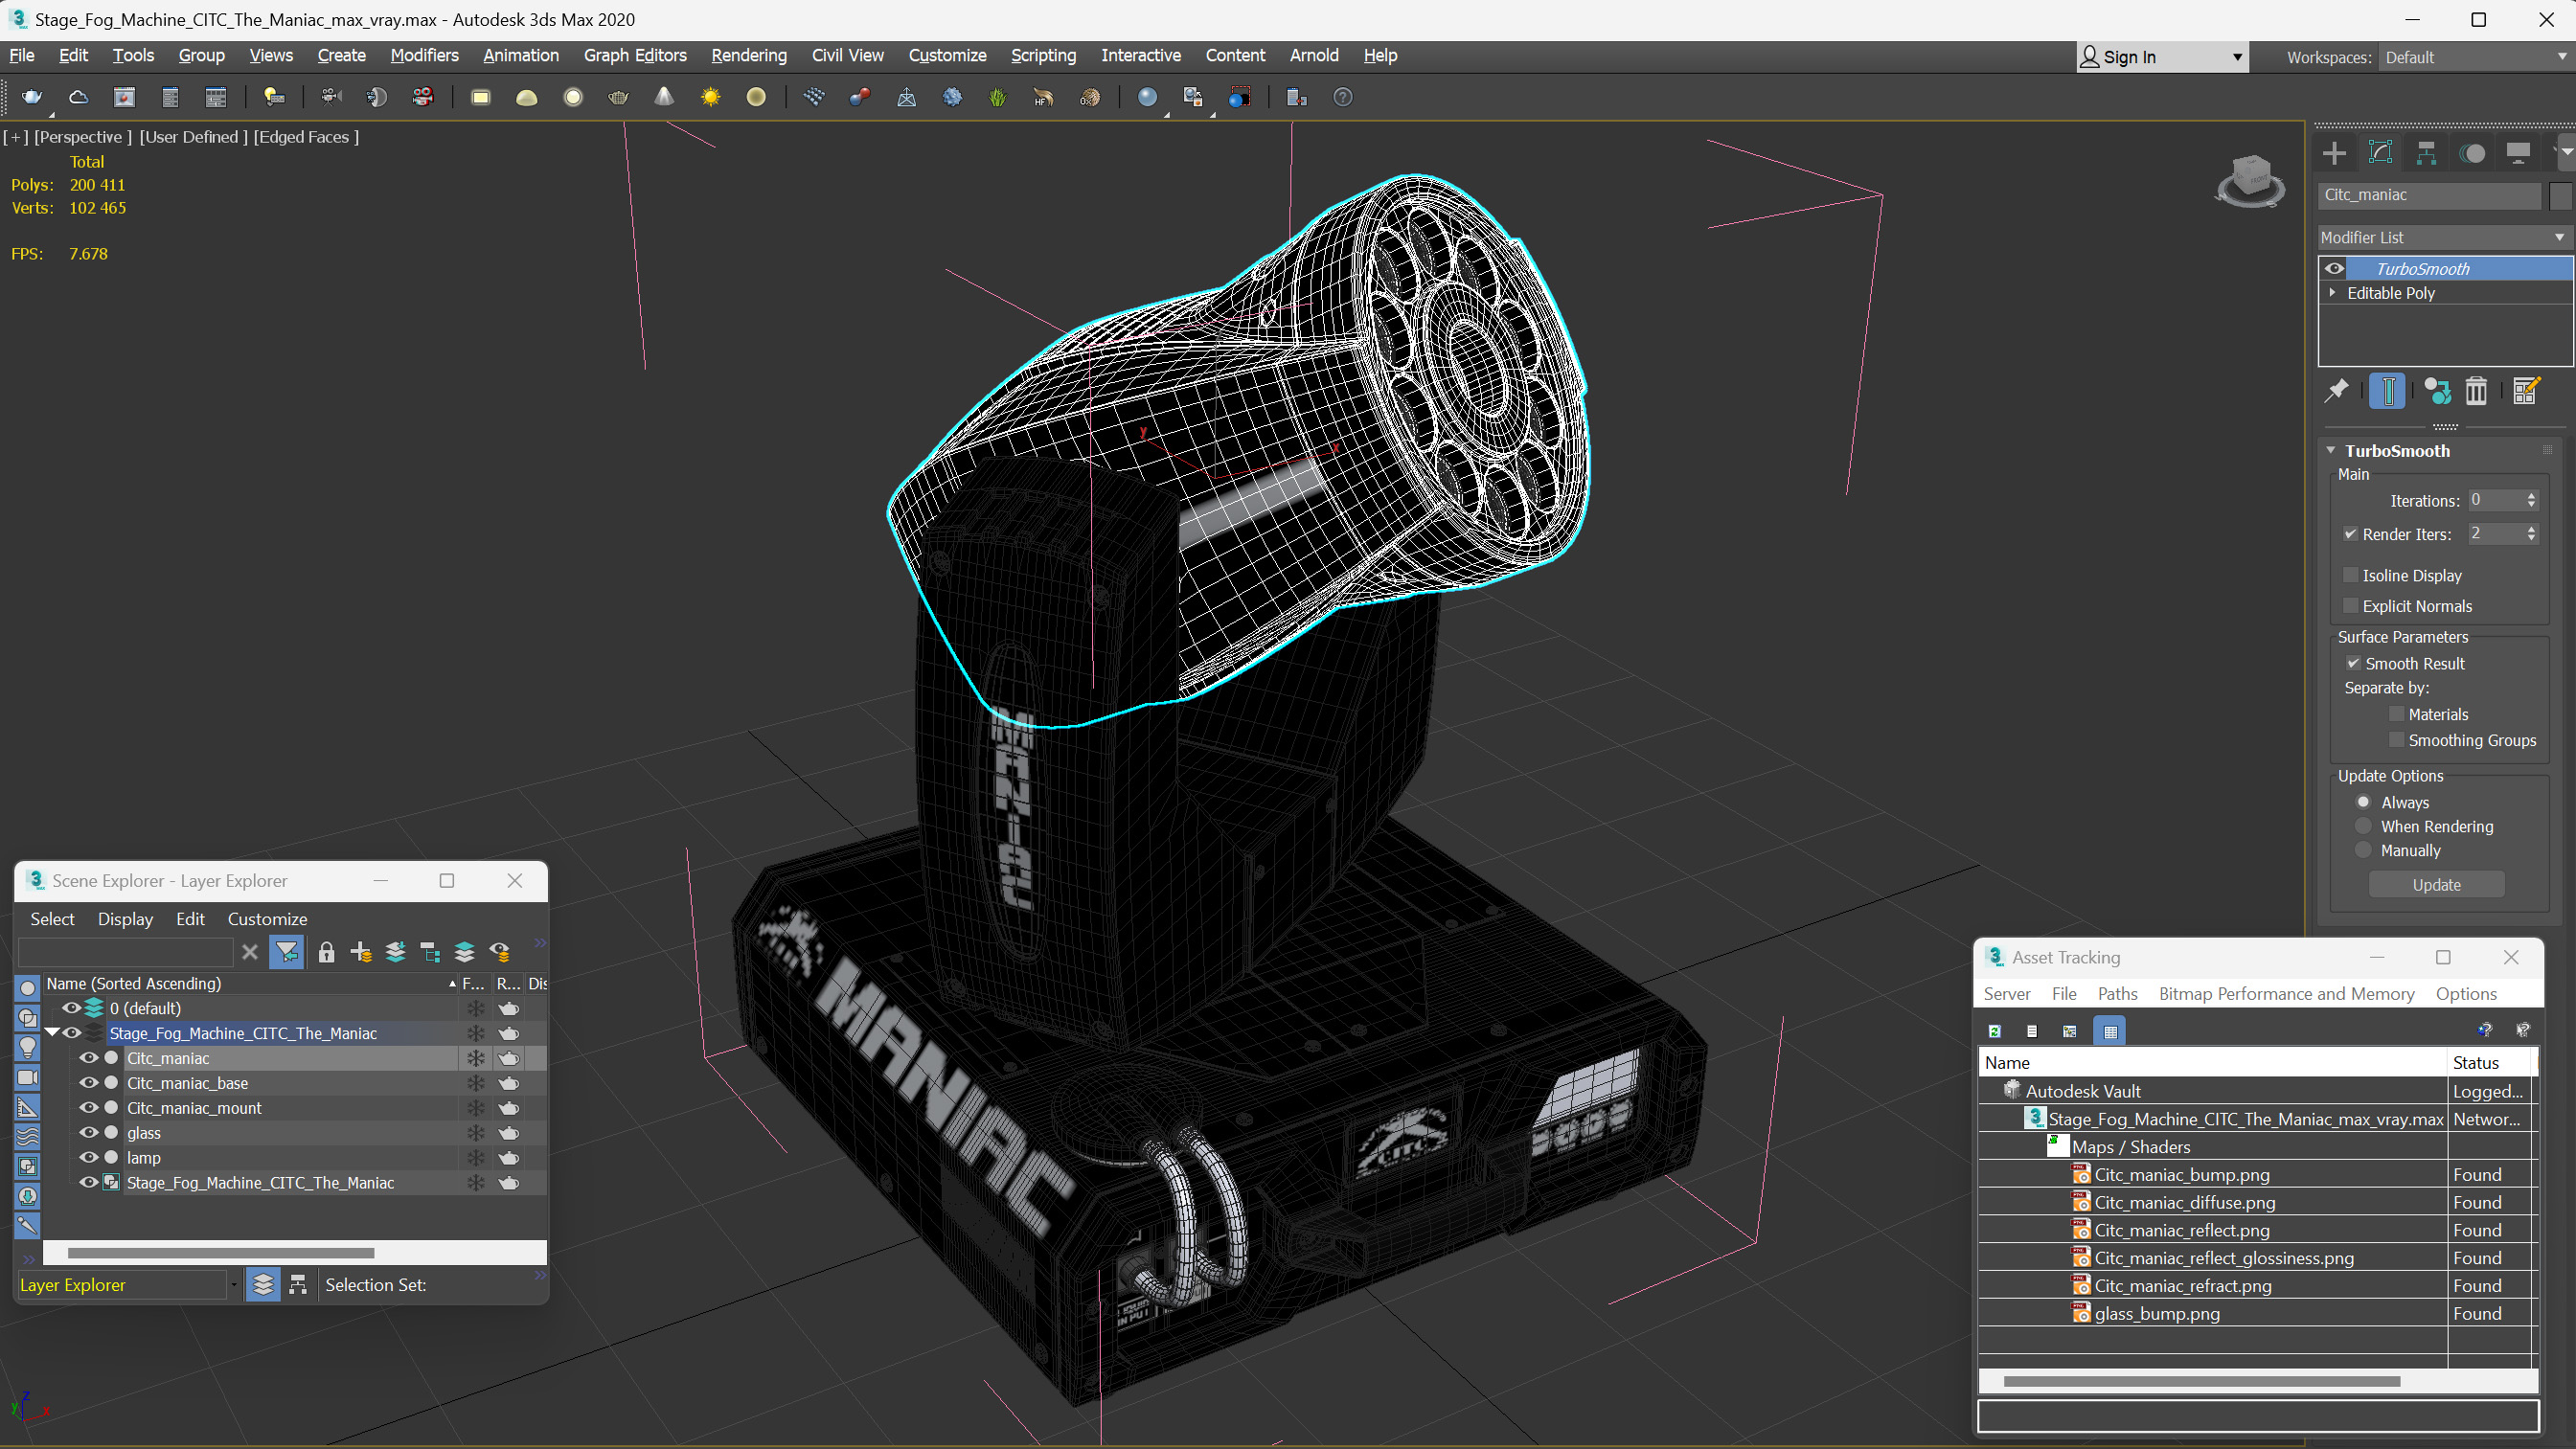
Task: Open the Modifier List dropdown
Action: pos(2444,237)
